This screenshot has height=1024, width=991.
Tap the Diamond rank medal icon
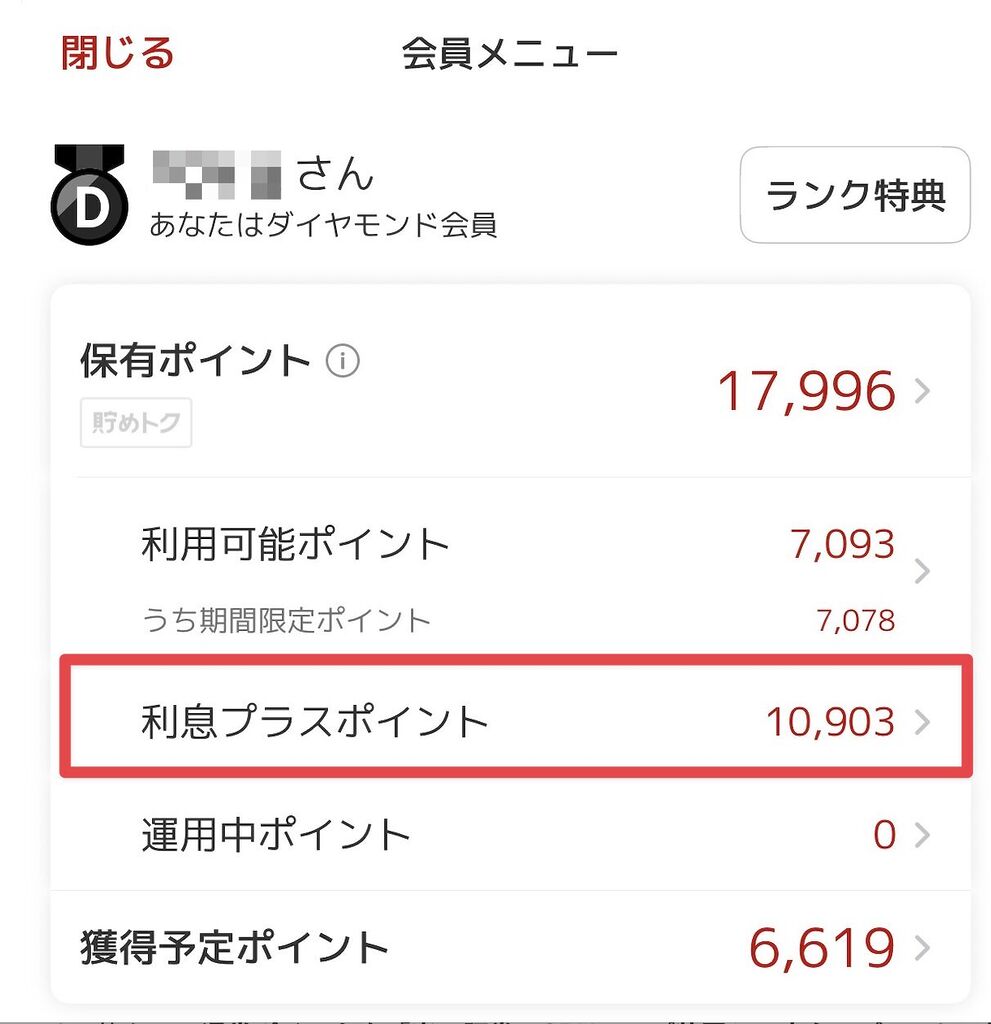point(89,196)
